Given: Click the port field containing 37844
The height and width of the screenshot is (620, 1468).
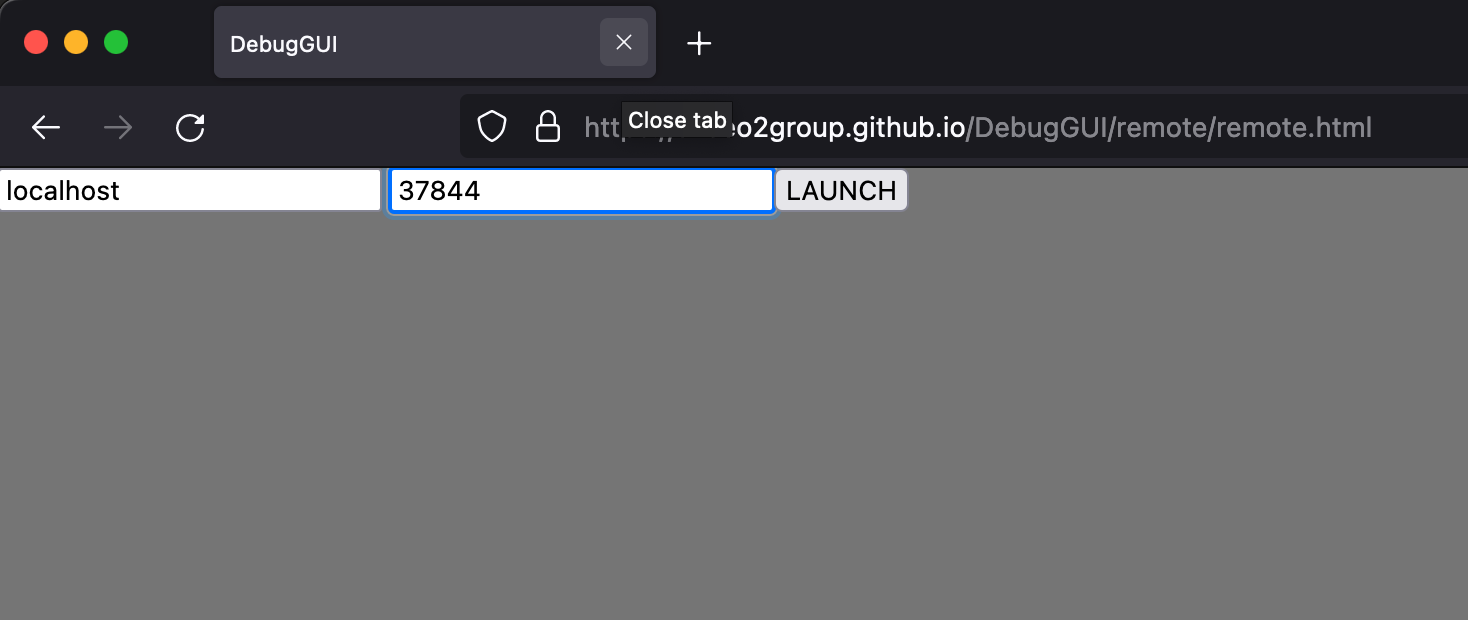Looking at the screenshot, I should coord(581,190).
